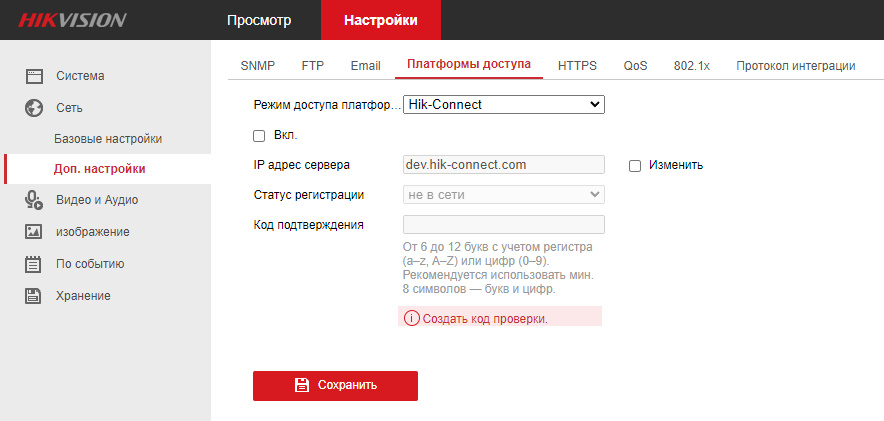Open the Просмотр top menu
The width and height of the screenshot is (884, 421).
point(259,20)
